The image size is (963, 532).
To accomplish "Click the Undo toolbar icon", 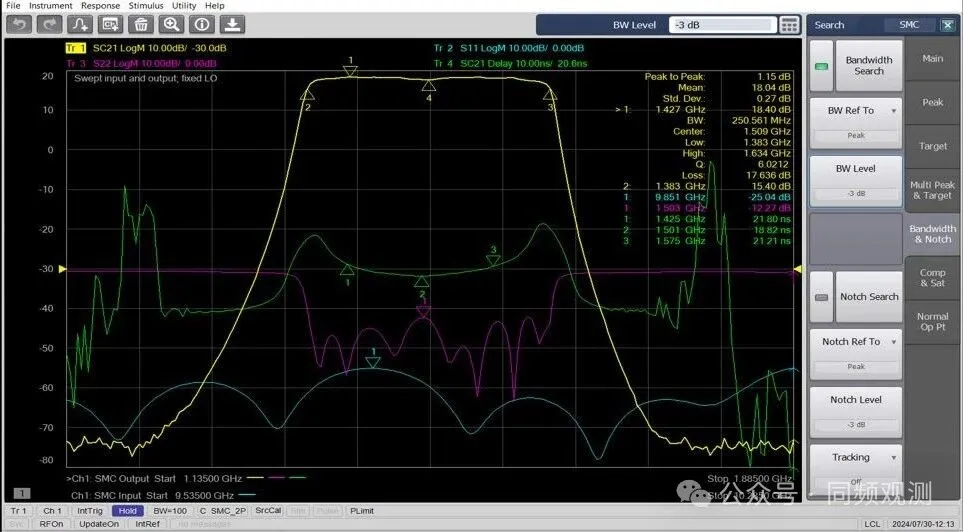I will 19,25.
